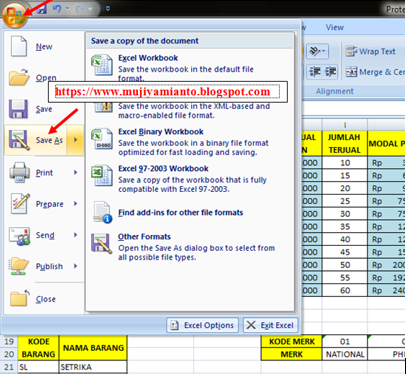The height and width of the screenshot is (382, 407).
Task: Click the Merge & Center button
Action: click(375, 72)
